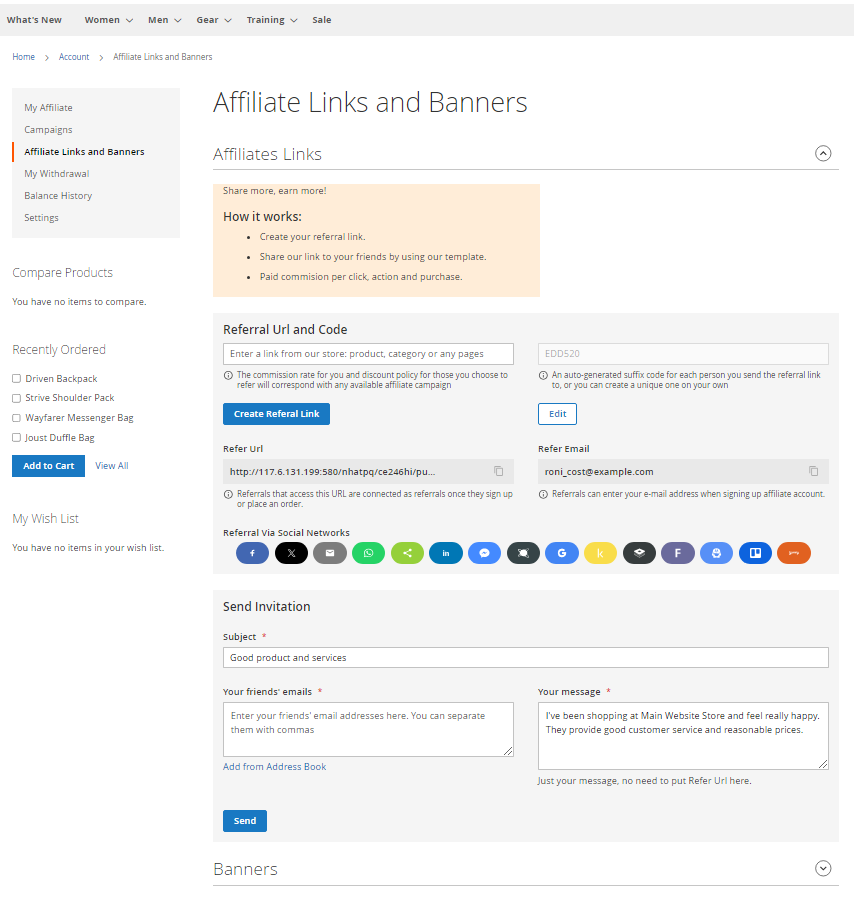Select the Joust Duffle Bag checkbox
The width and height of the screenshot is (854, 898).
[16, 438]
